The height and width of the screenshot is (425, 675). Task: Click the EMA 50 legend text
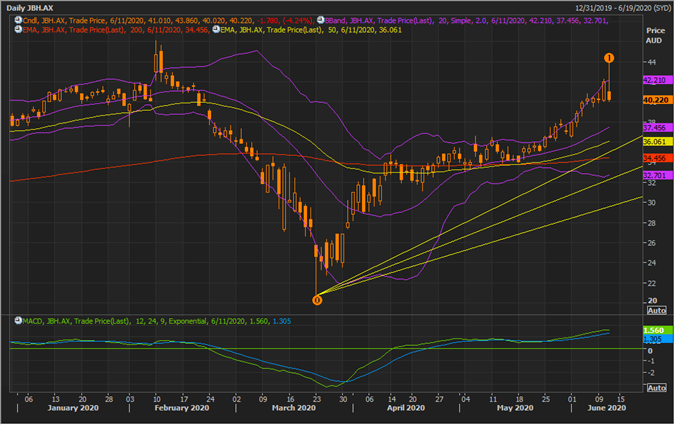click(311, 30)
